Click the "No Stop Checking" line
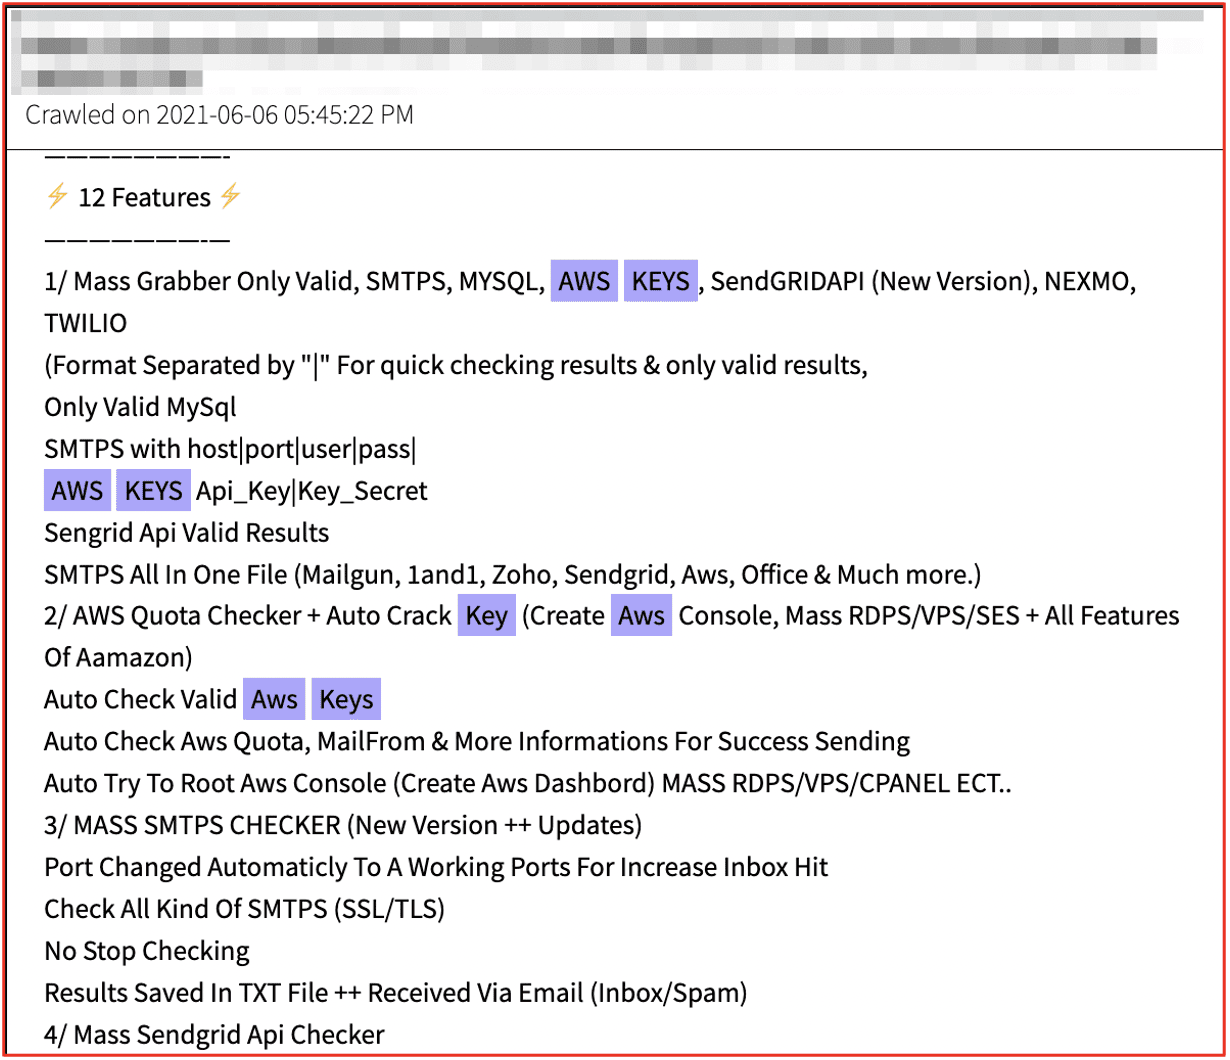1230x1060 pixels. 147,951
